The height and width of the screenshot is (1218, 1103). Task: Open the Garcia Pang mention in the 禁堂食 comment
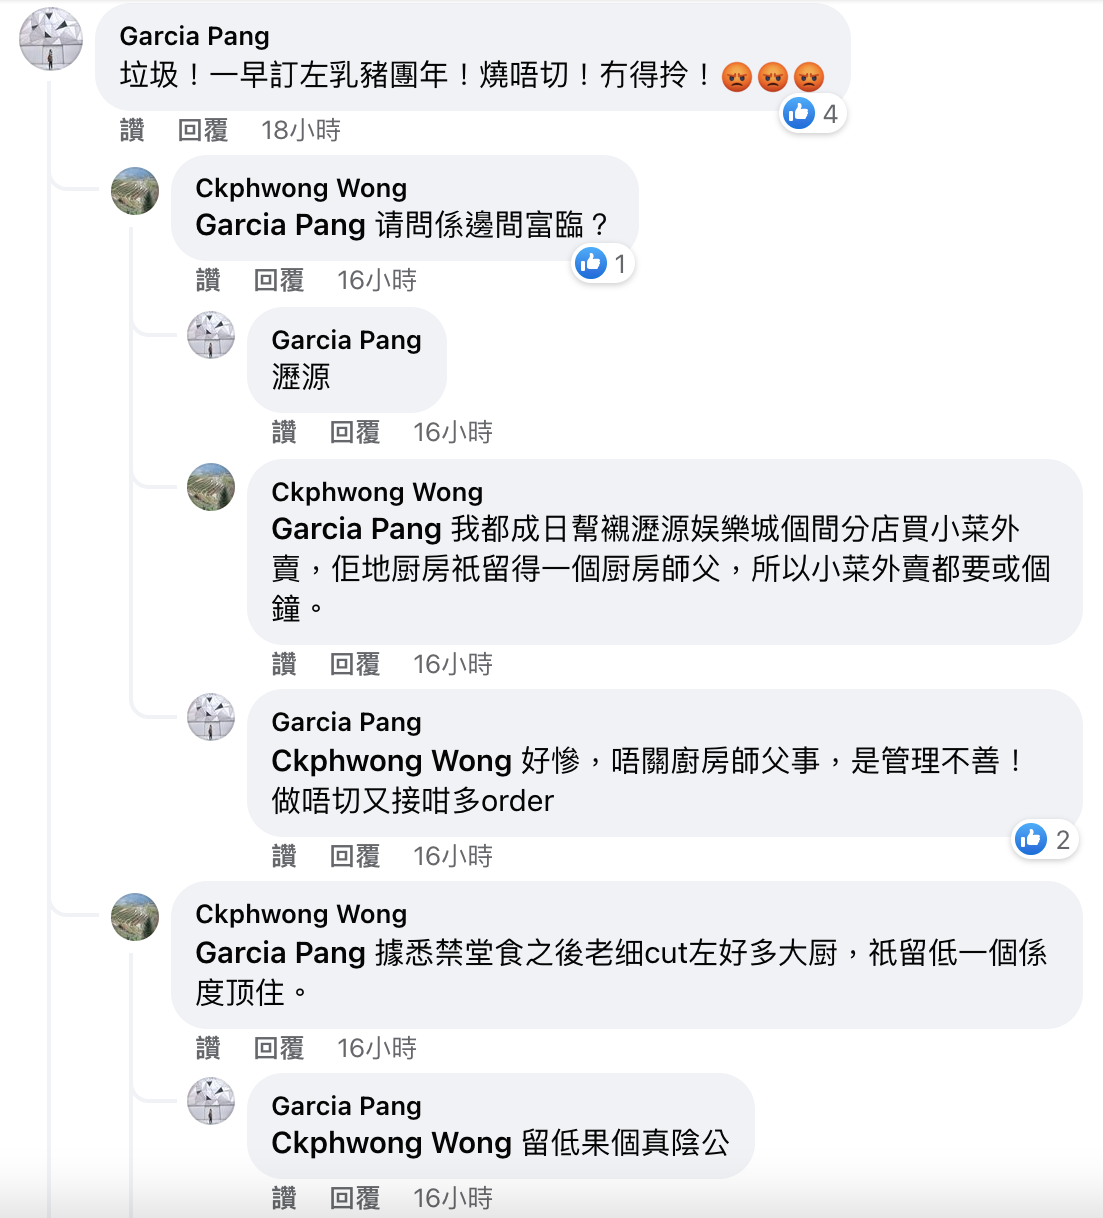(x=280, y=953)
